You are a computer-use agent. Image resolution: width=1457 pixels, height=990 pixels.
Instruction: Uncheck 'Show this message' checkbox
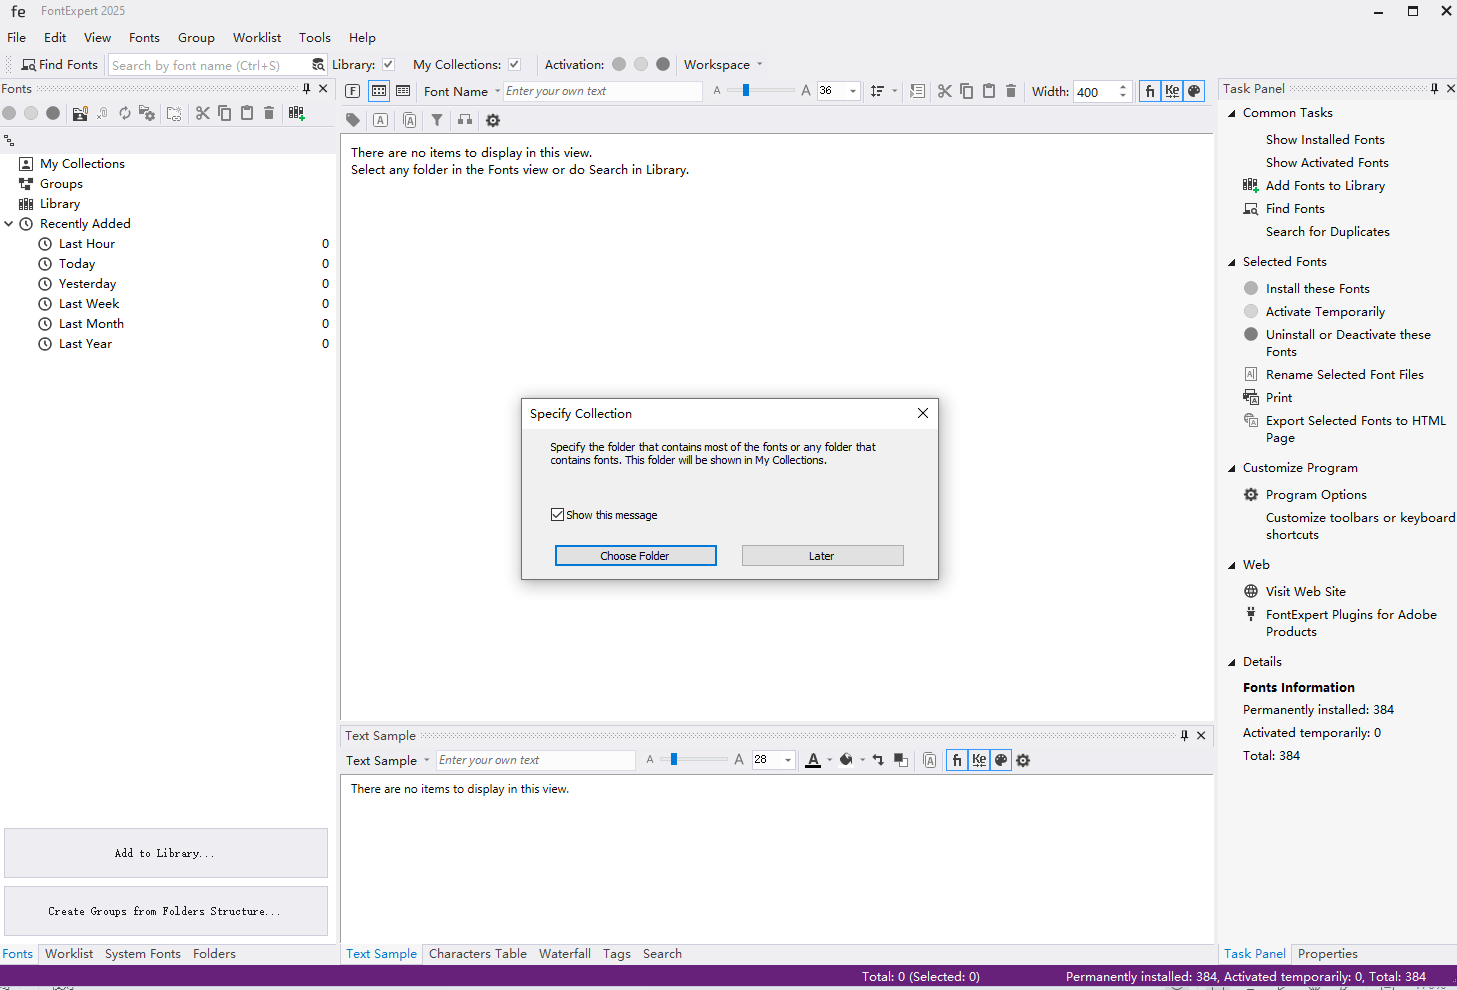pyautogui.click(x=557, y=515)
